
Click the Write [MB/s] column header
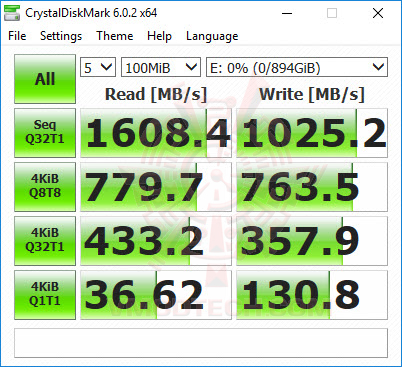pyautogui.click(x=312, y=94)
